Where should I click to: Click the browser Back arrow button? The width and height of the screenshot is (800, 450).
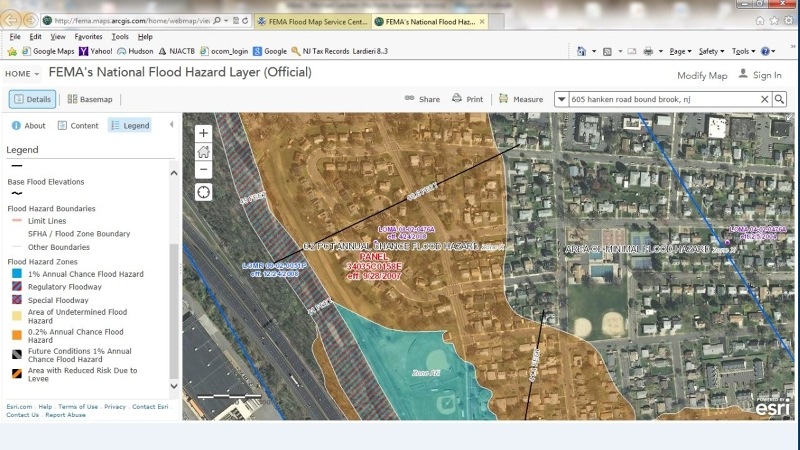[x=10, y=20]
